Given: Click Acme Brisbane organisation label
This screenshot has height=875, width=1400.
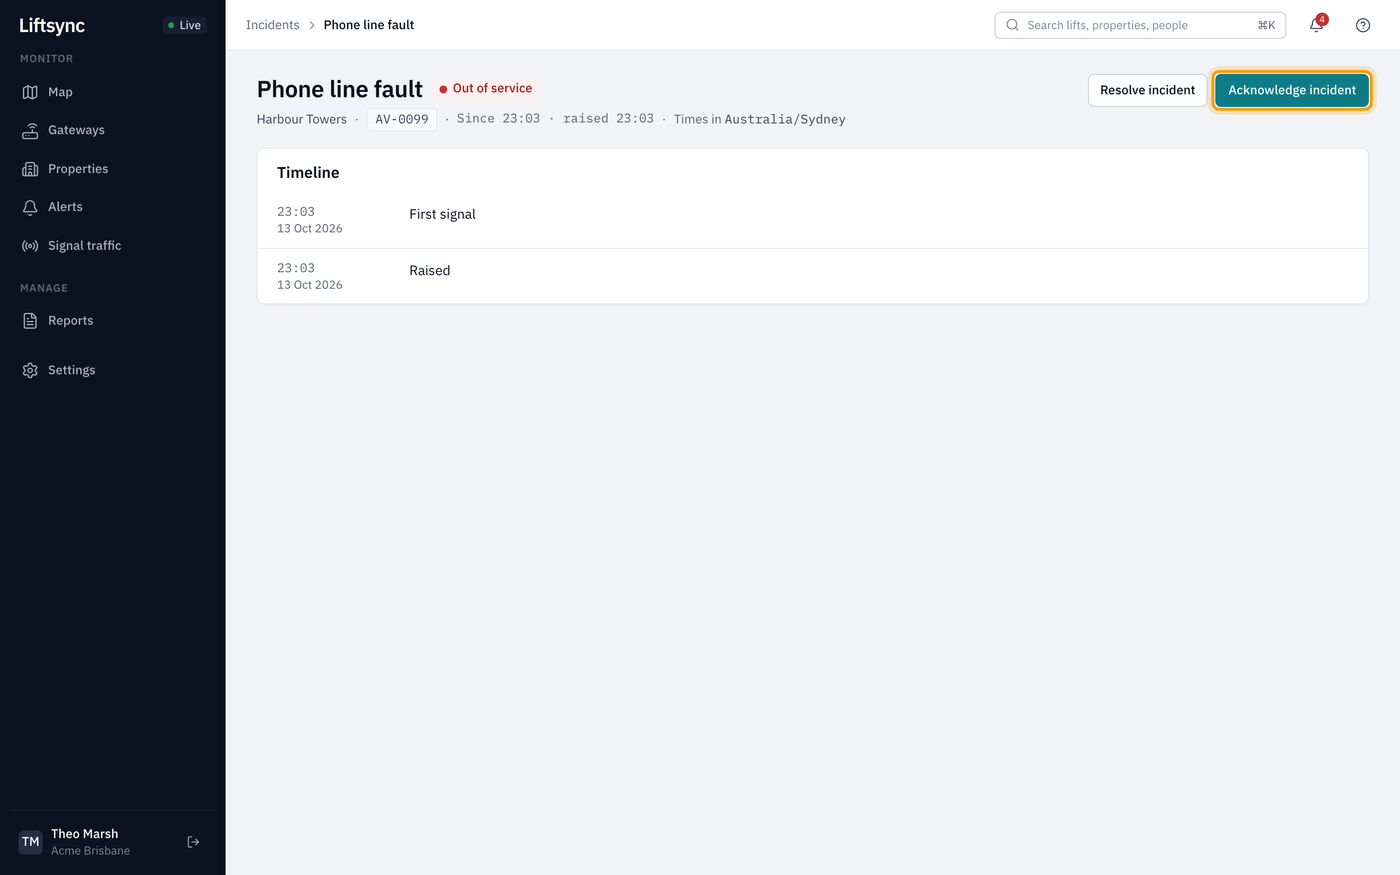Looking at the screenshot, I should [91, 851].
